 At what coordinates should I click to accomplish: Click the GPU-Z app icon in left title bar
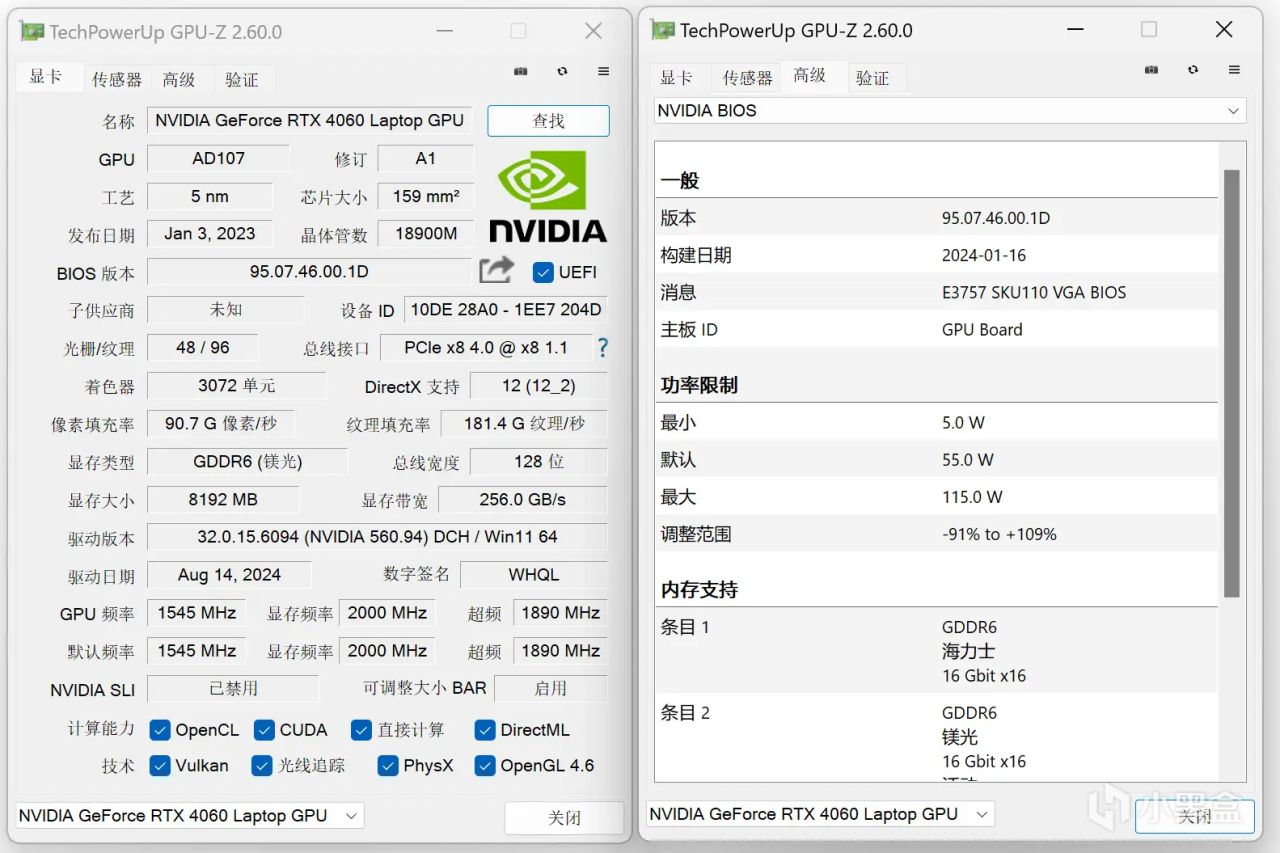(x=32, y=32)
